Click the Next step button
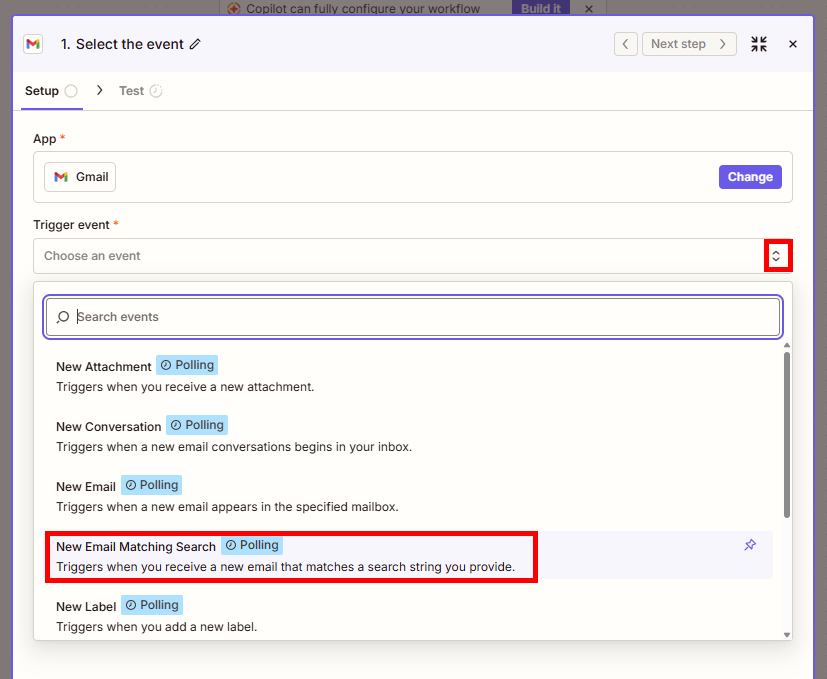 (x=689, y=44)
